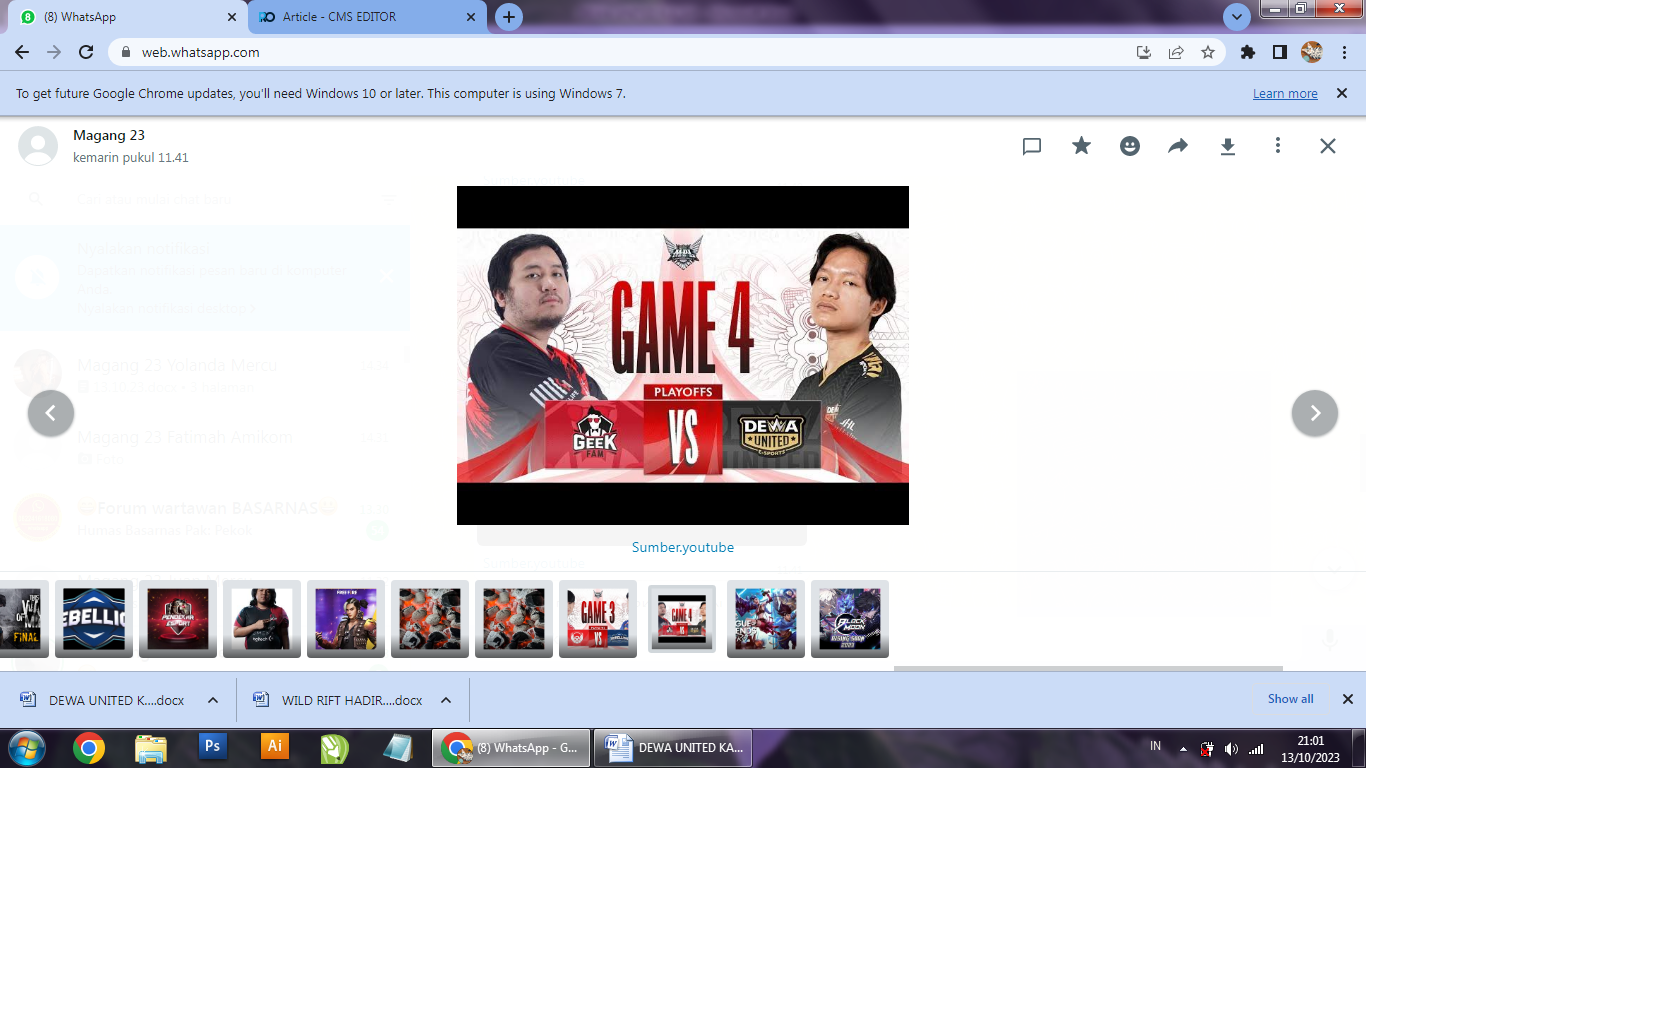Switch to the WhatsApp Chrome taskbar window
This screenshot has width=1678, height=1032.
pyautogui.click(x=511, y=748)
